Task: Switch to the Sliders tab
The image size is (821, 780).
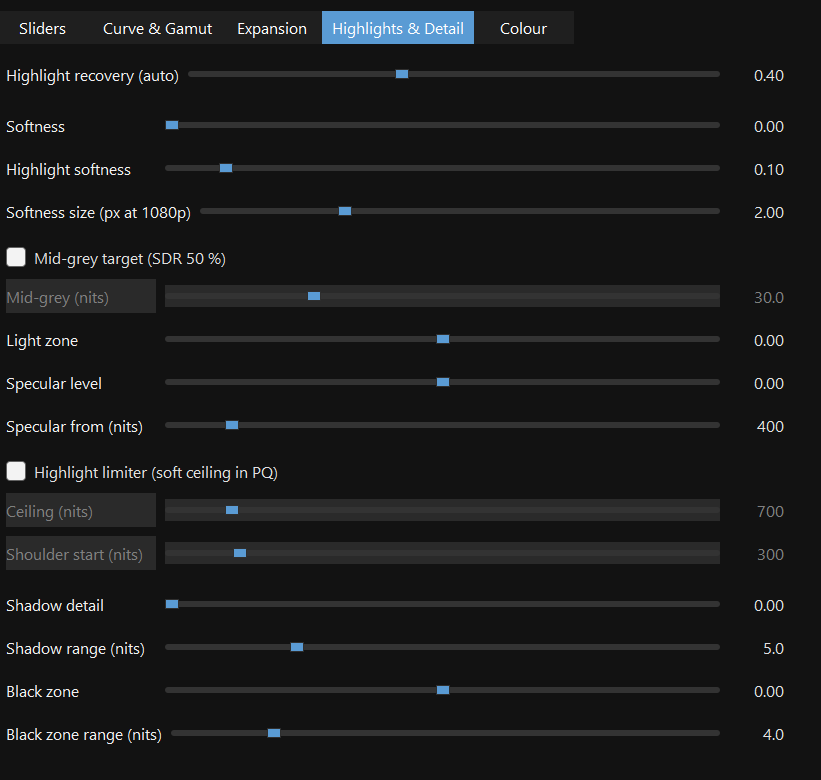Action: pos(42,28)
